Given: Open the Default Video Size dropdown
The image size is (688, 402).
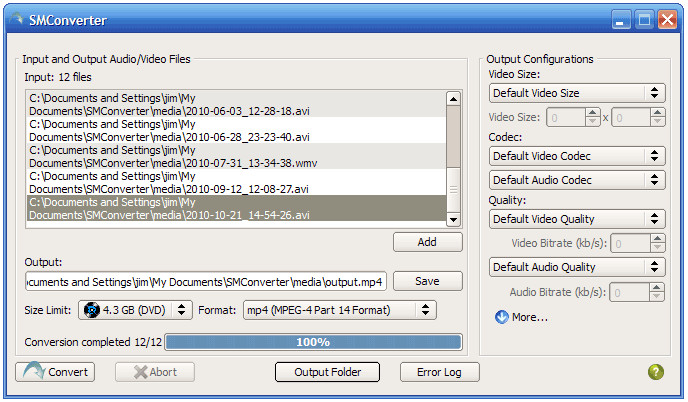Looking at the screenshot, I should (x=577, y=93).
